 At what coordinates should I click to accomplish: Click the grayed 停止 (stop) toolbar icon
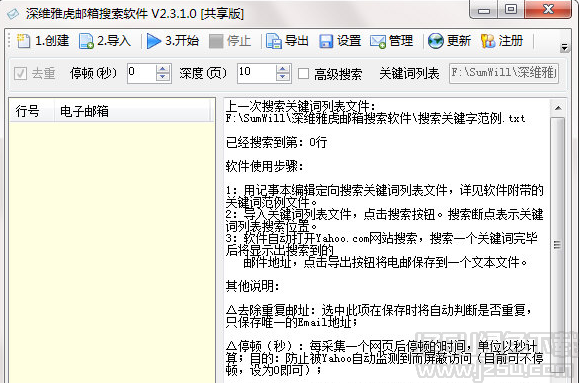tap(216, 41)
